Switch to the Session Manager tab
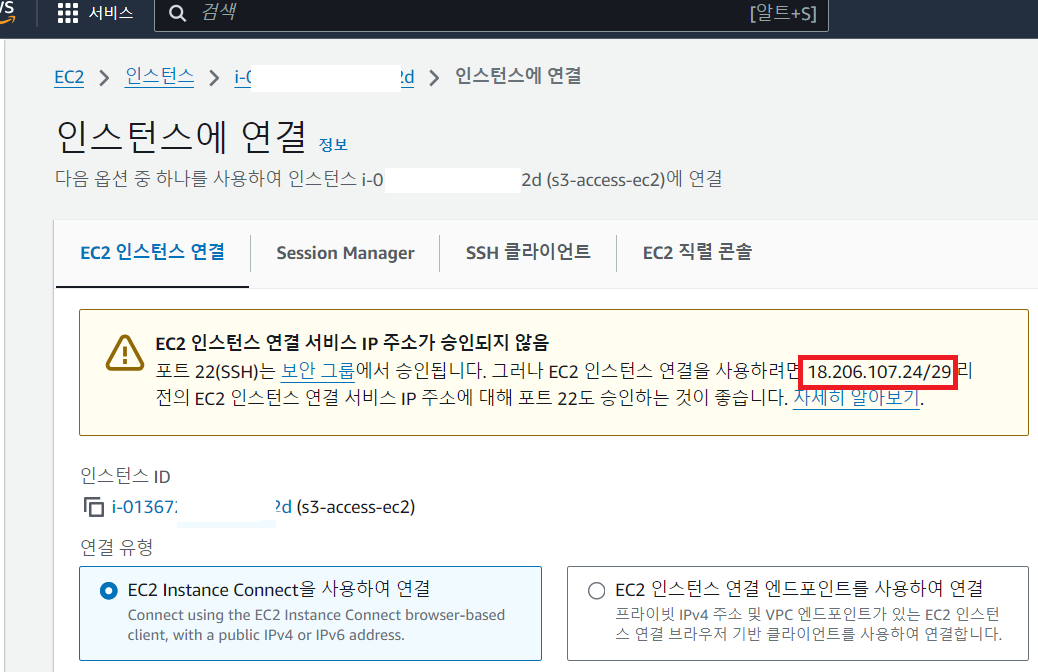 (x=345, y=253)
